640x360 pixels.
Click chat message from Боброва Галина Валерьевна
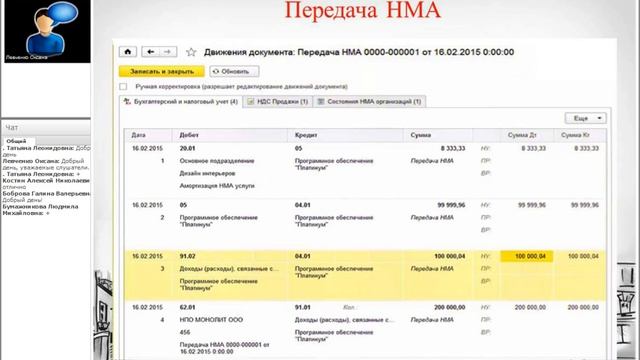pos(46,197)
